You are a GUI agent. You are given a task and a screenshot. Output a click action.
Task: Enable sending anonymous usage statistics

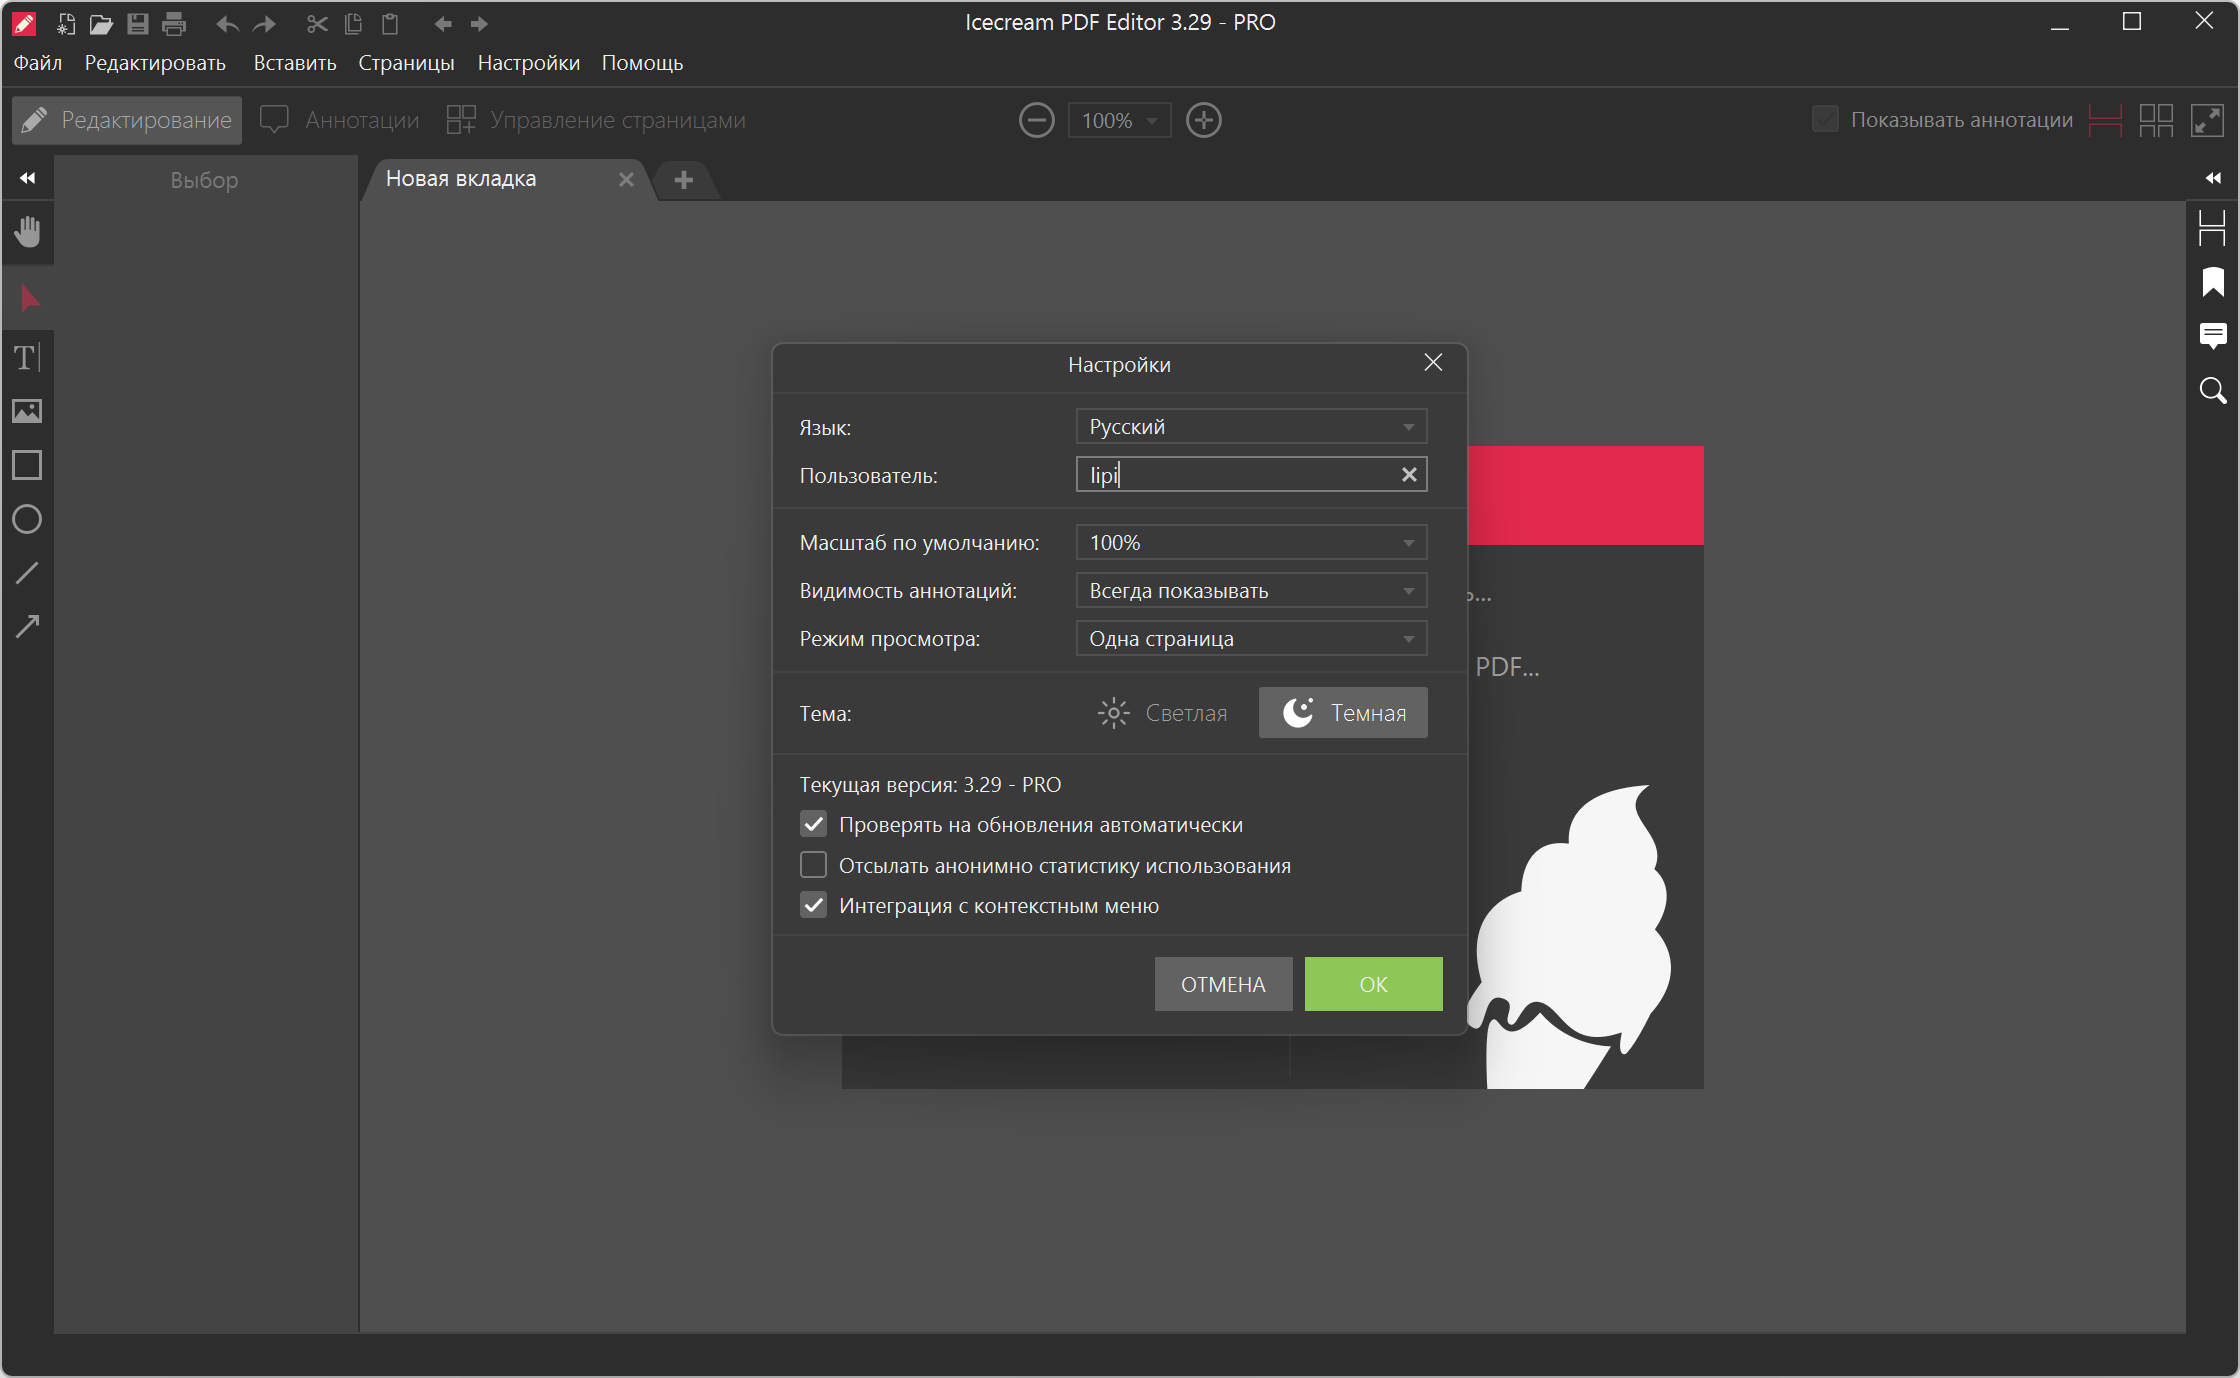(x=814, y=865)
